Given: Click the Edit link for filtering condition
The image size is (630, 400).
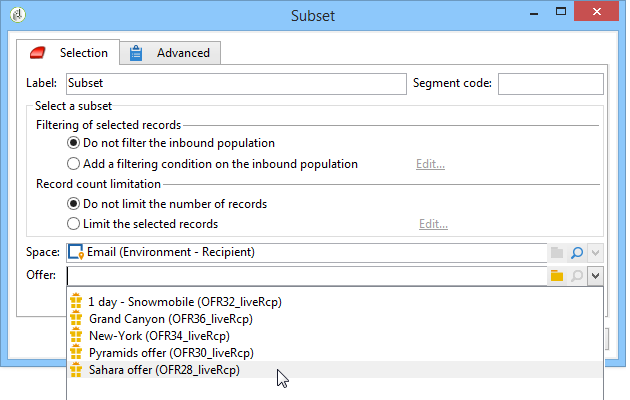Looking at the screenshot, I should pos(430,164).
